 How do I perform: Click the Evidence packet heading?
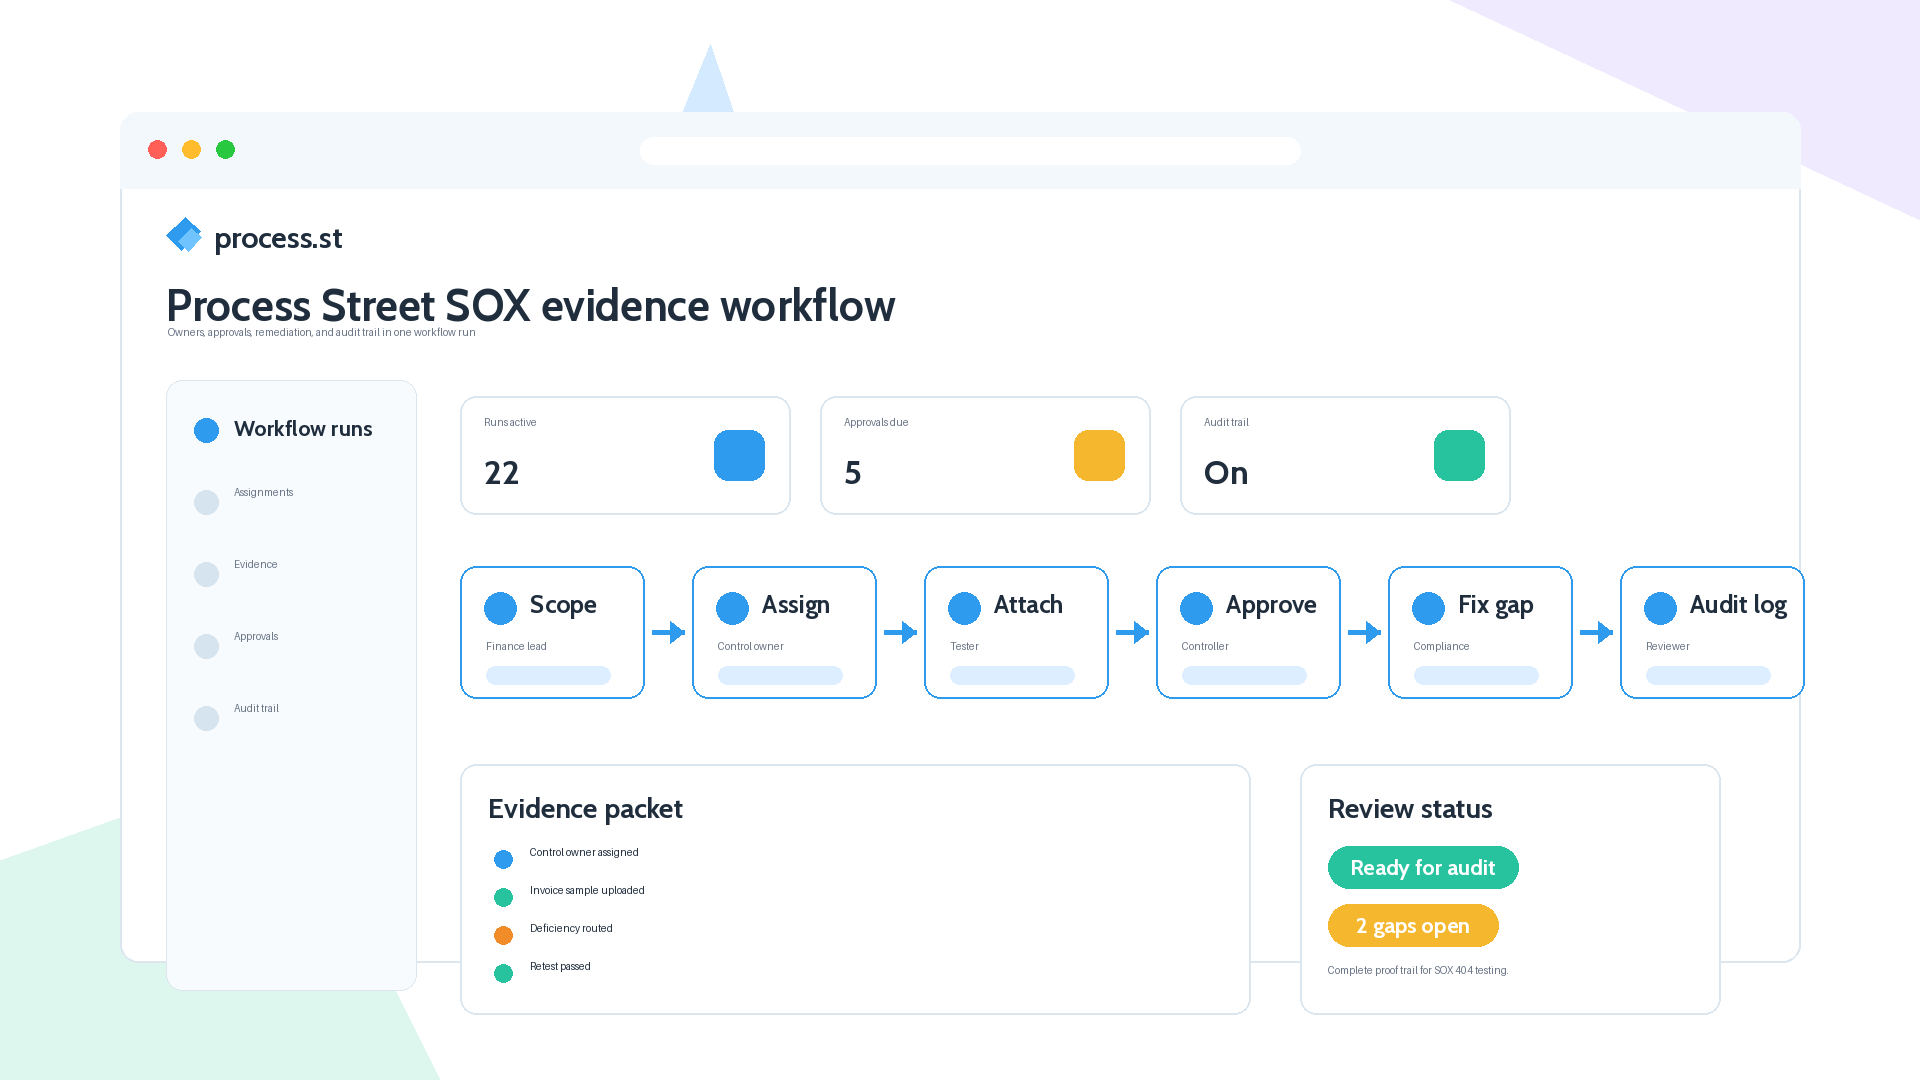(585, 809)
